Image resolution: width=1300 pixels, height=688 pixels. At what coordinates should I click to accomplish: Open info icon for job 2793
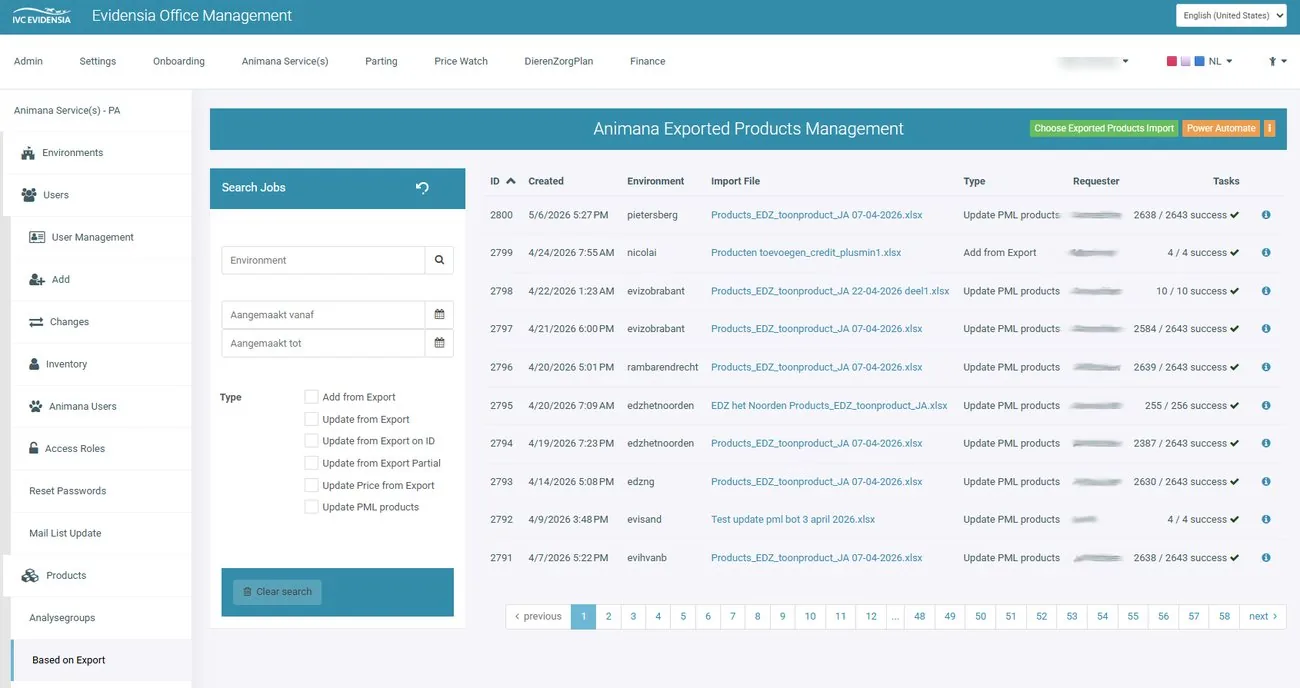click(x=1266, y=481)
